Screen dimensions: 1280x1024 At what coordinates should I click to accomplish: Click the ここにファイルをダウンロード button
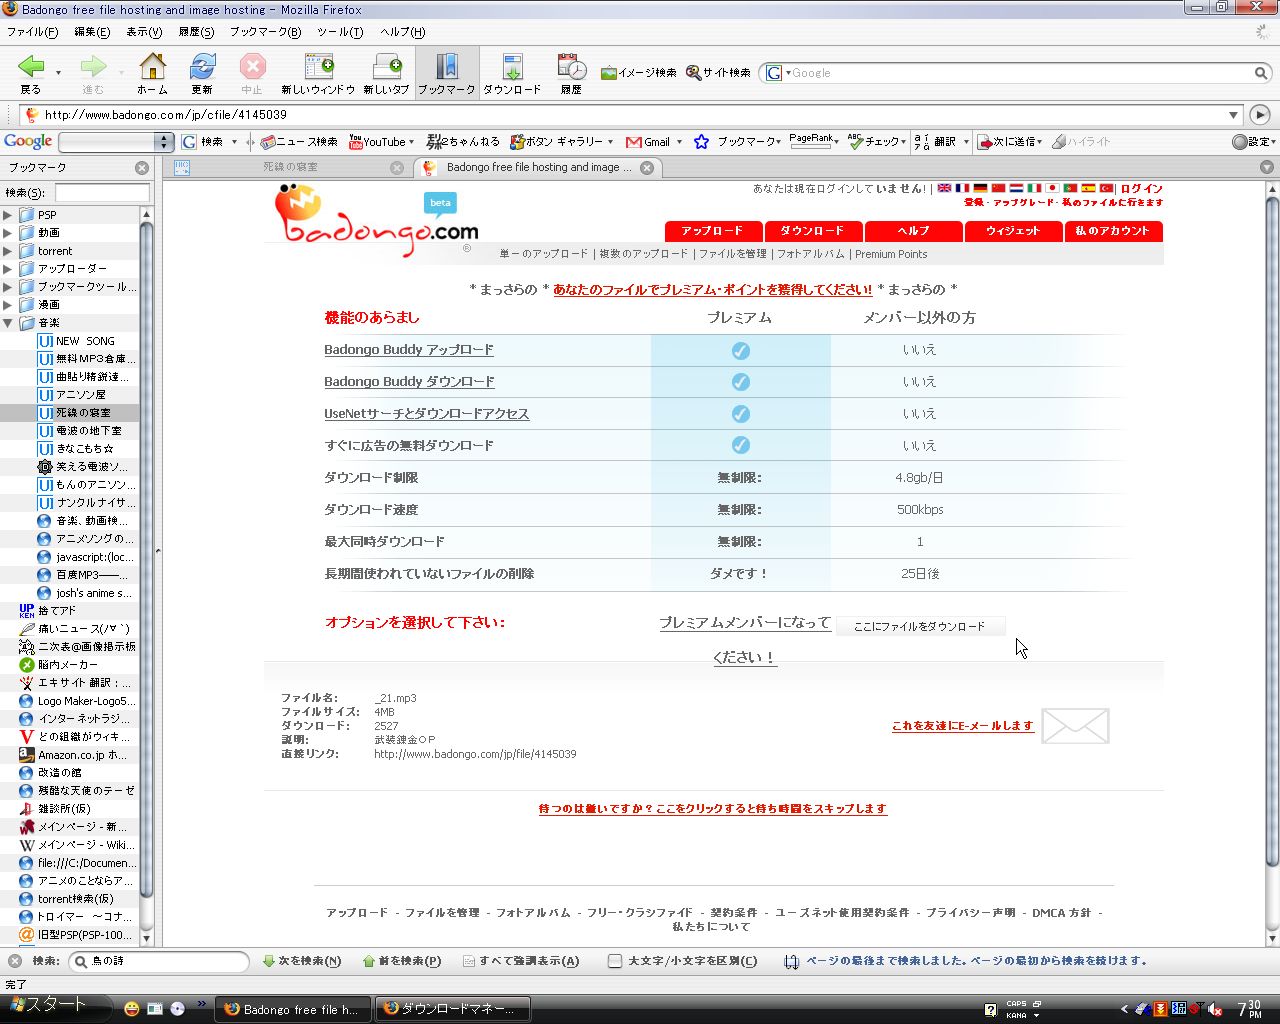(x=919, y=626)
